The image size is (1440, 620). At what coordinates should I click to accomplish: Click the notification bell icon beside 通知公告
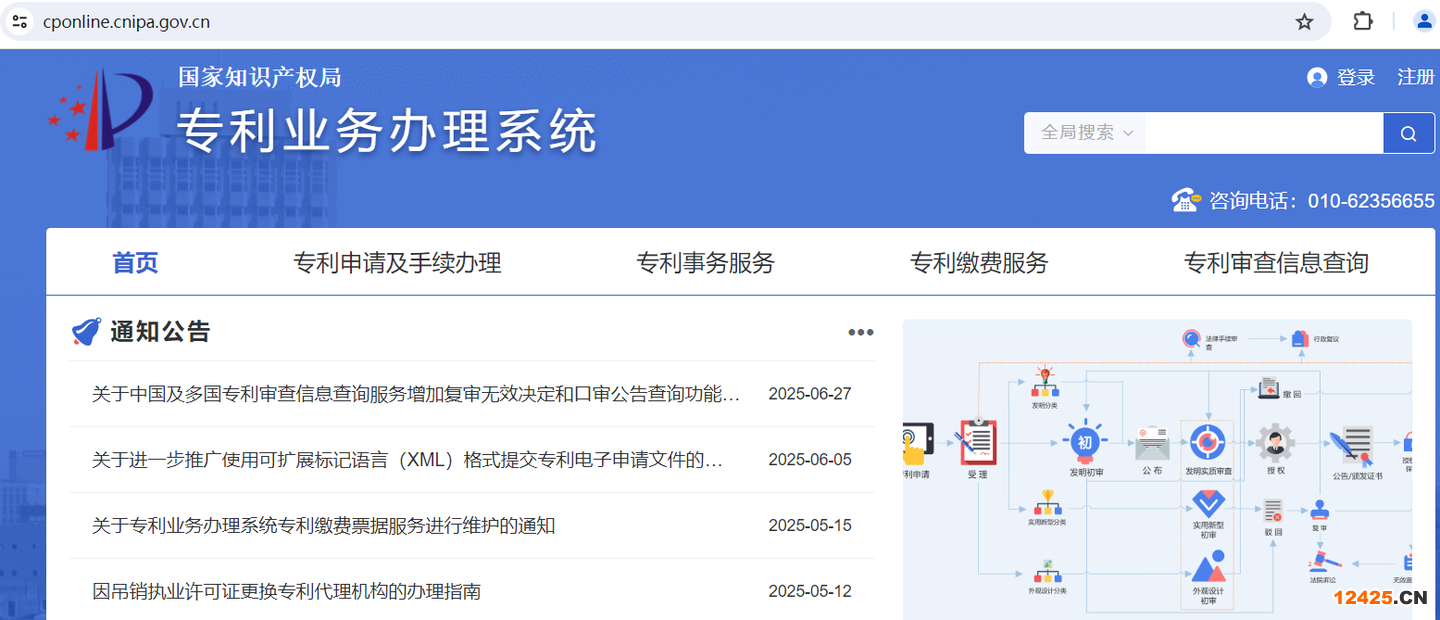pos(86,332)
